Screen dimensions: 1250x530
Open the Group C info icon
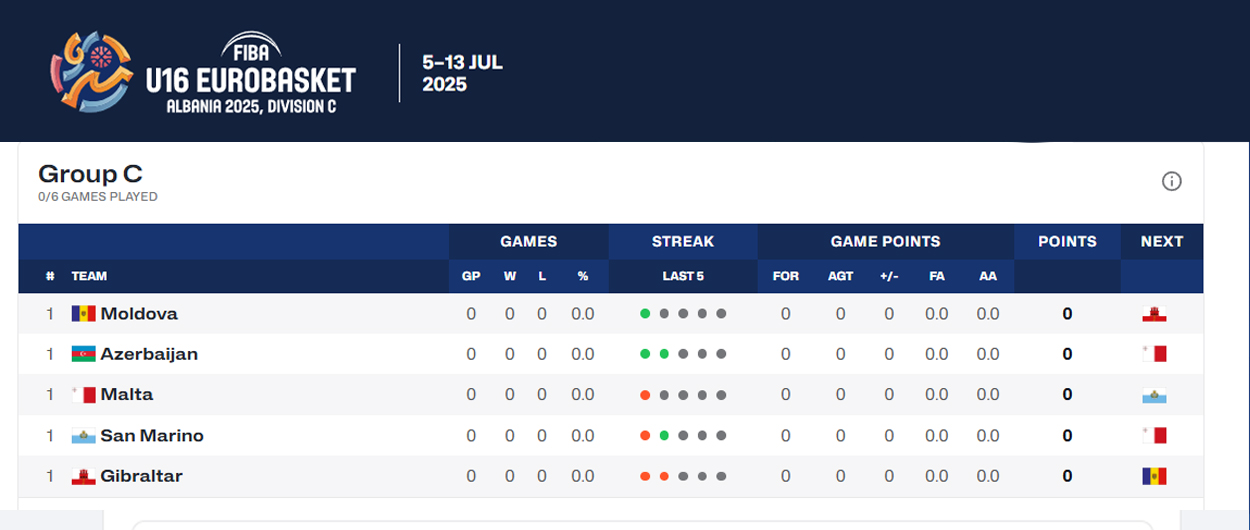1171,181
